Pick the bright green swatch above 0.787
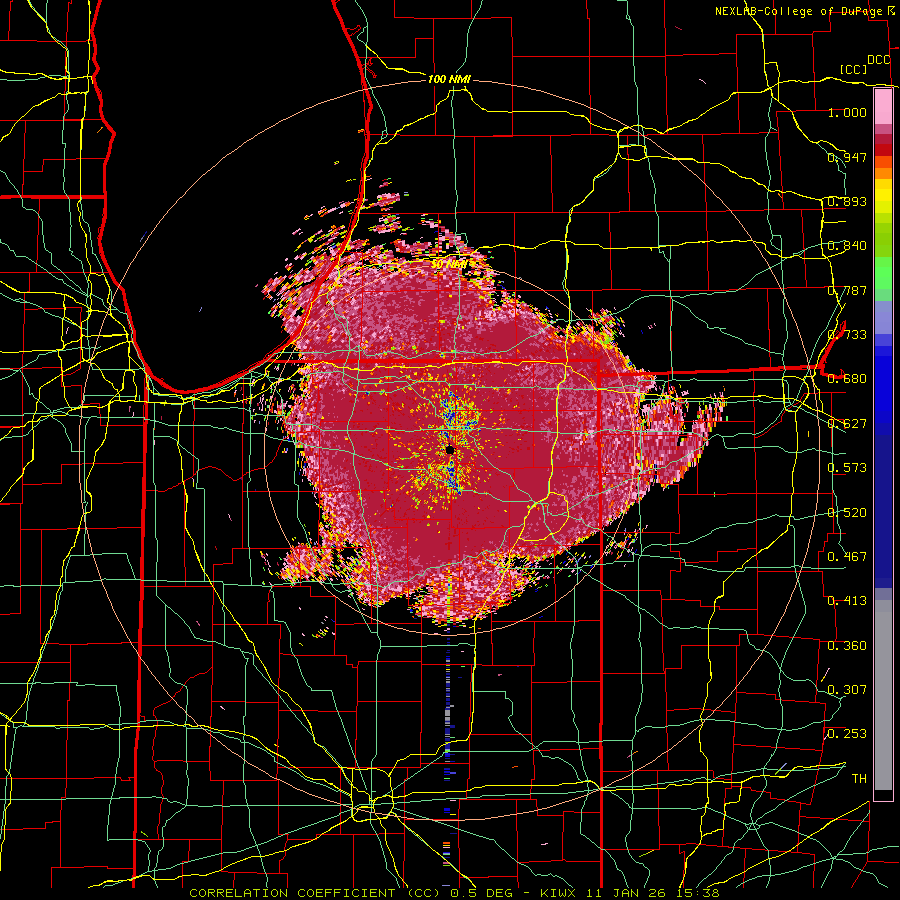This screenshot has width=900, height=900. (883, 273)
